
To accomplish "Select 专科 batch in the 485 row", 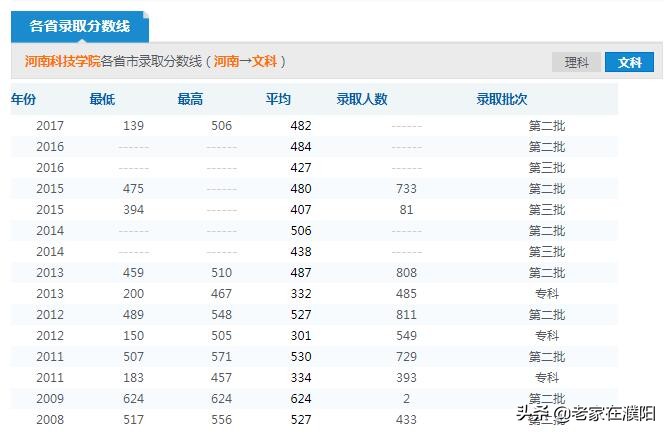I will pos(547,293).
